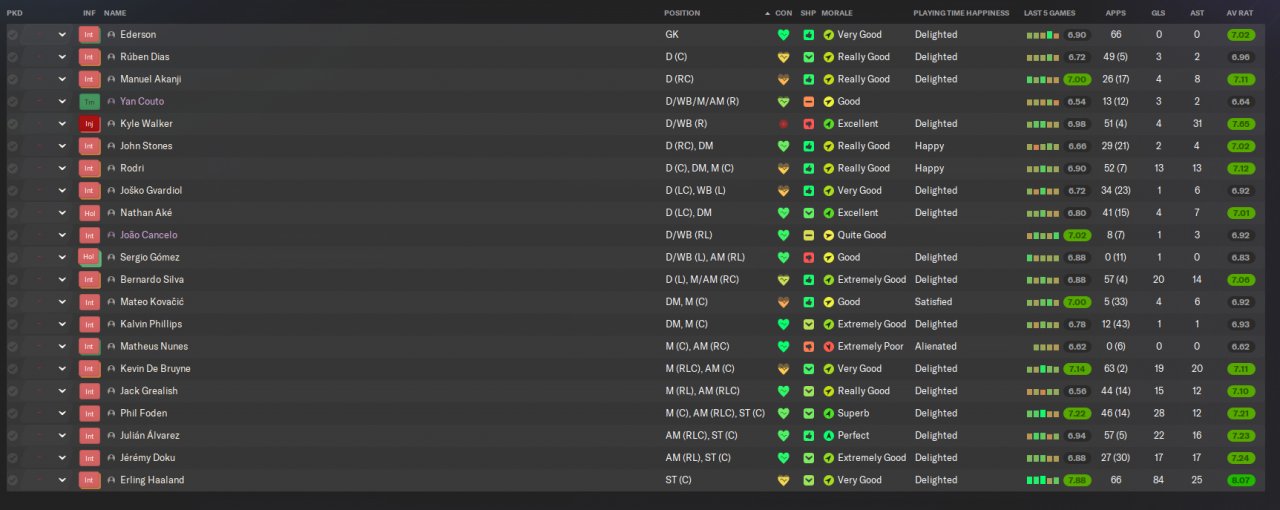Click Erling Haaland's condition heart icon
The height and width of the screenshot is (510, 1280).
pos(784,480)
